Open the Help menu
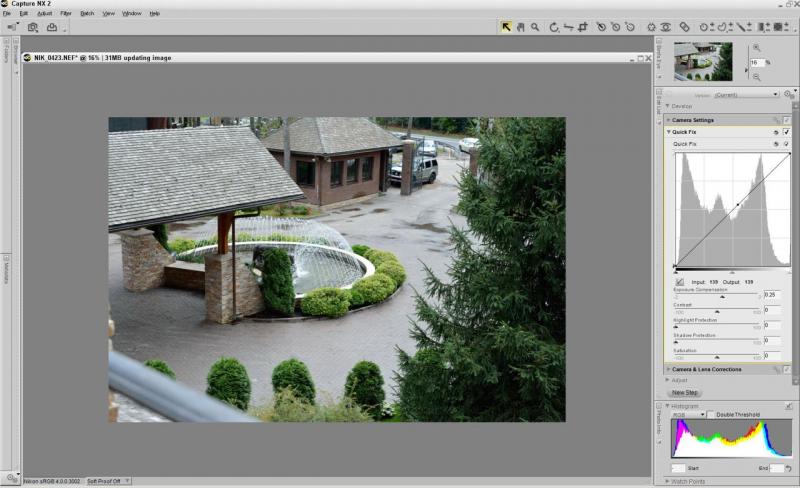 click(155, 14)
